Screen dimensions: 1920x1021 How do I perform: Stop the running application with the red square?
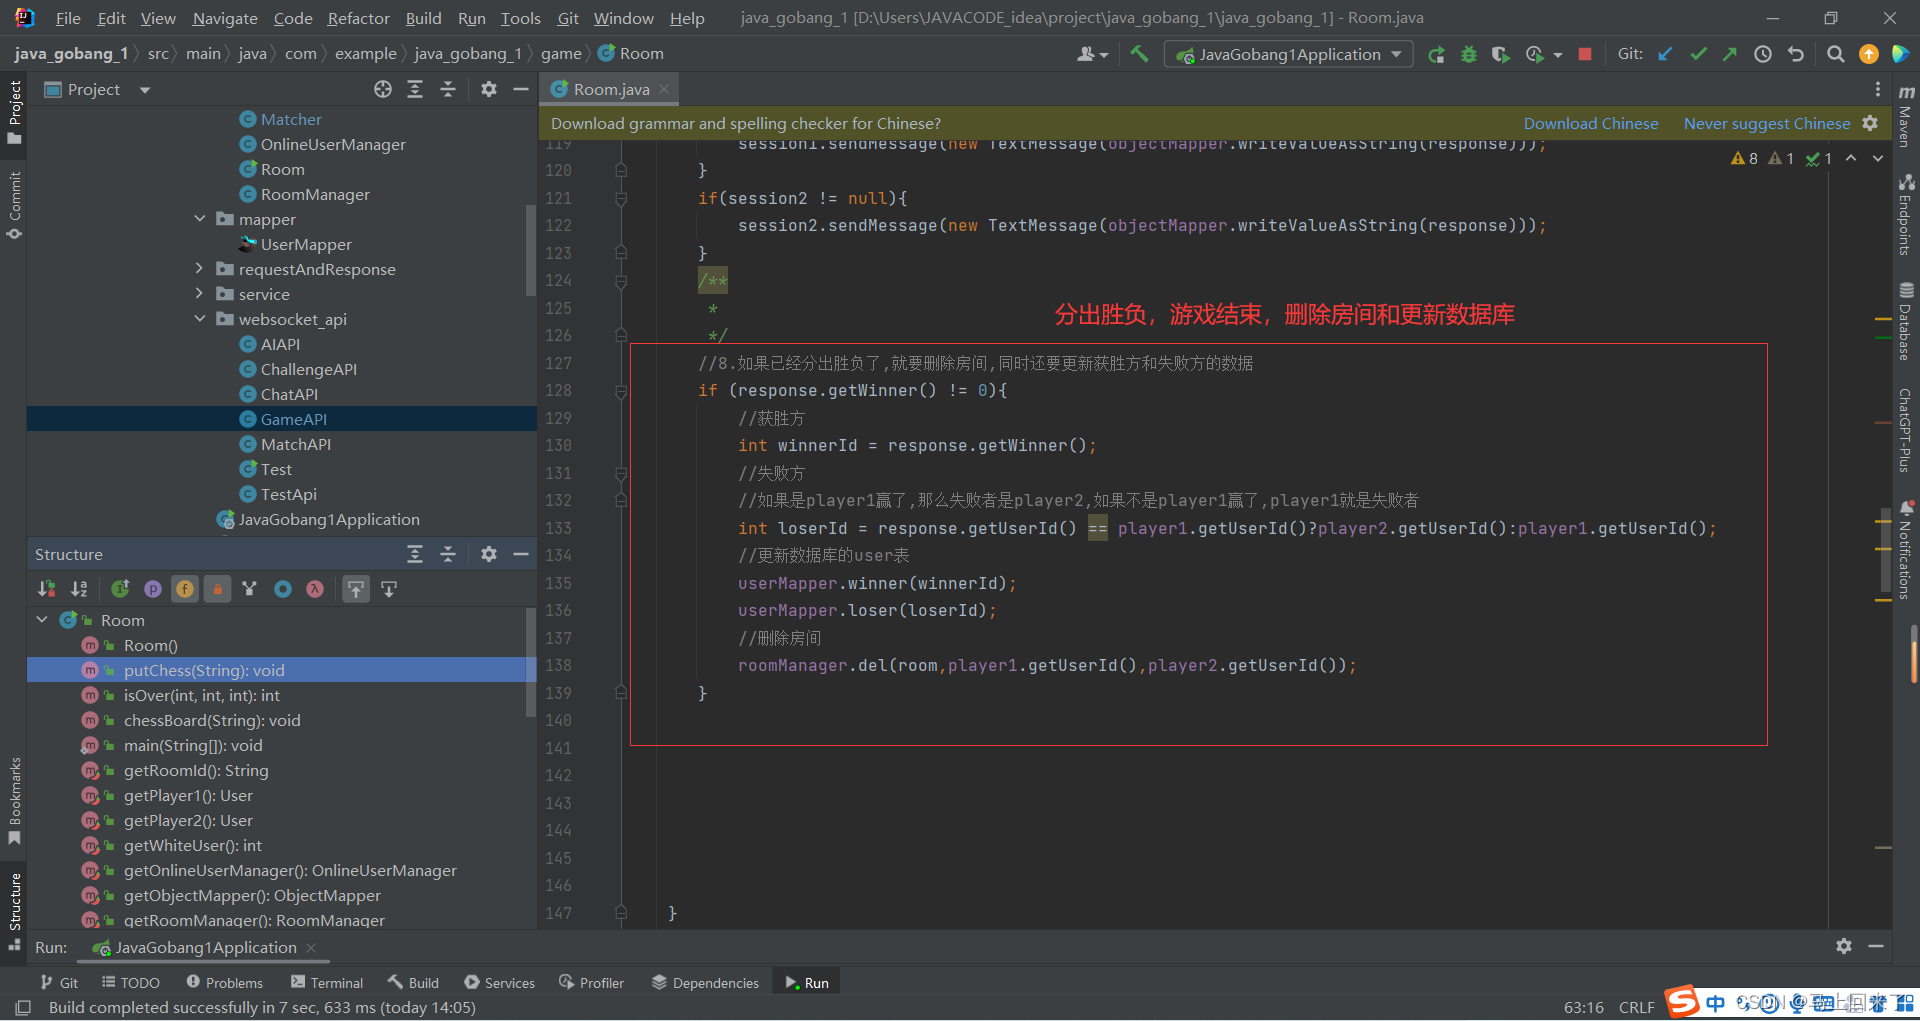1585,54
